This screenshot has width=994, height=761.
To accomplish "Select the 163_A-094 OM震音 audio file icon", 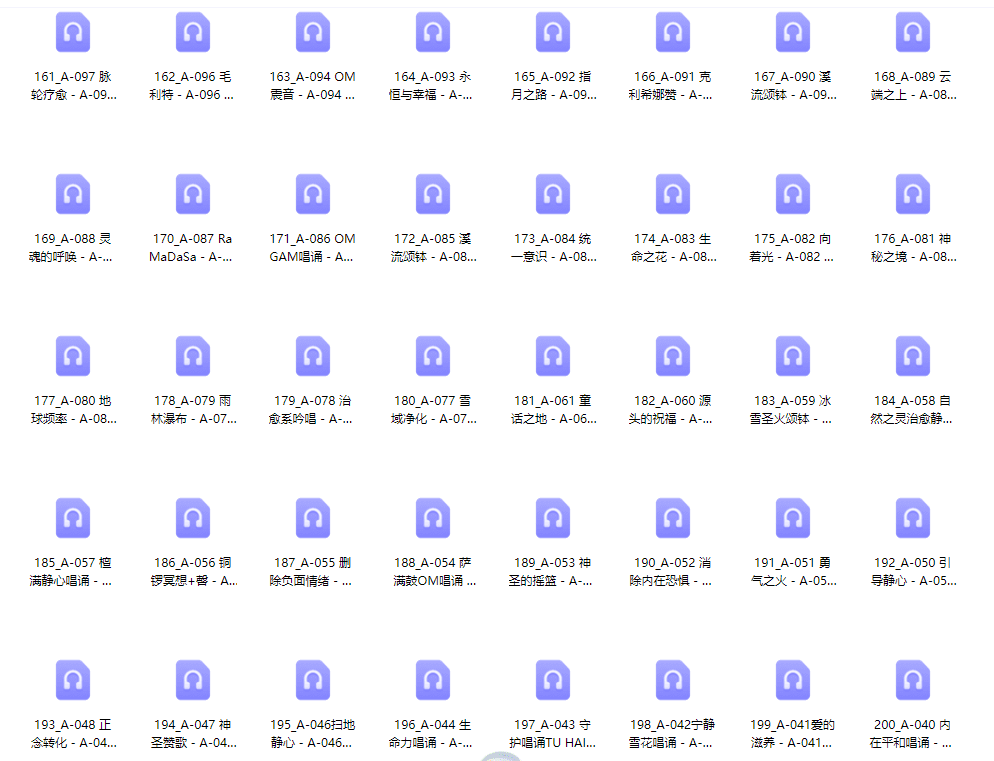I will (x=313, y=33).
